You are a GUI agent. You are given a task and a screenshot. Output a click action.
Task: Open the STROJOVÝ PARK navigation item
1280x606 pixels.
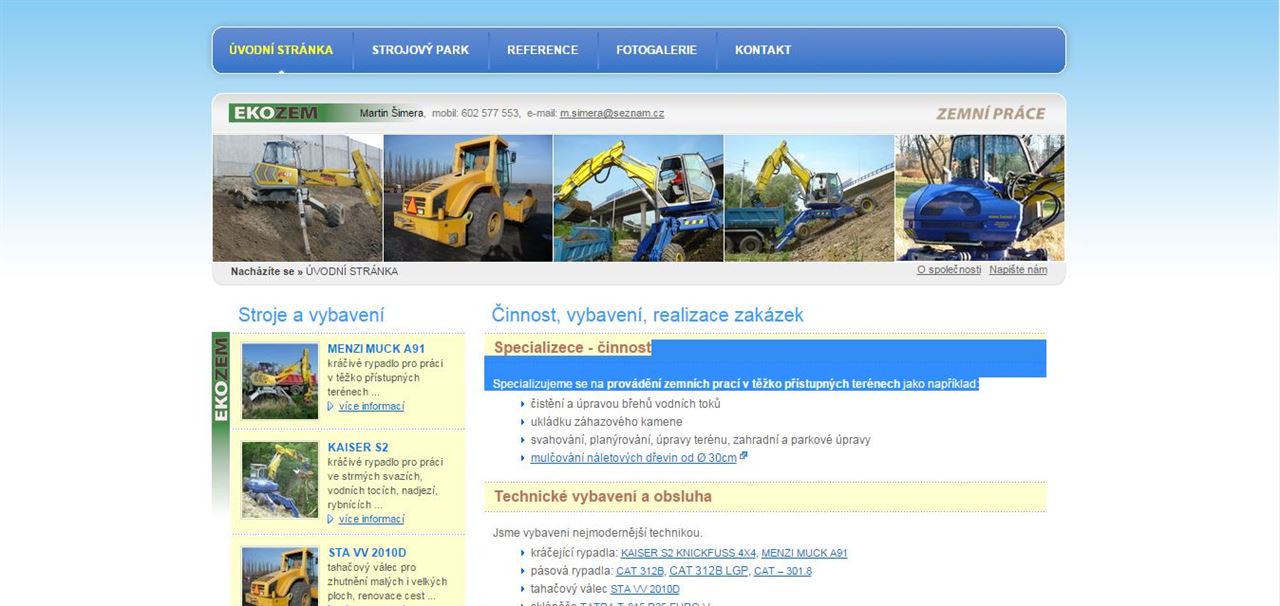click(420, 50)
